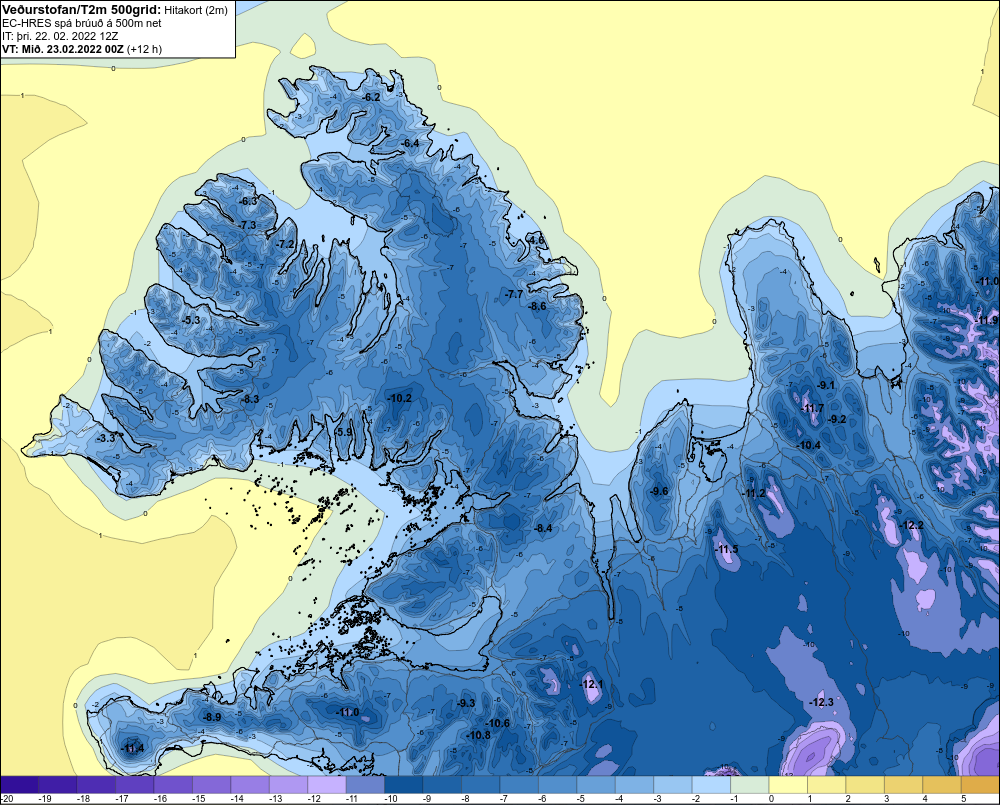
Task: Pick the legend swatch between -1 and 0
Action: coord(750,785)
